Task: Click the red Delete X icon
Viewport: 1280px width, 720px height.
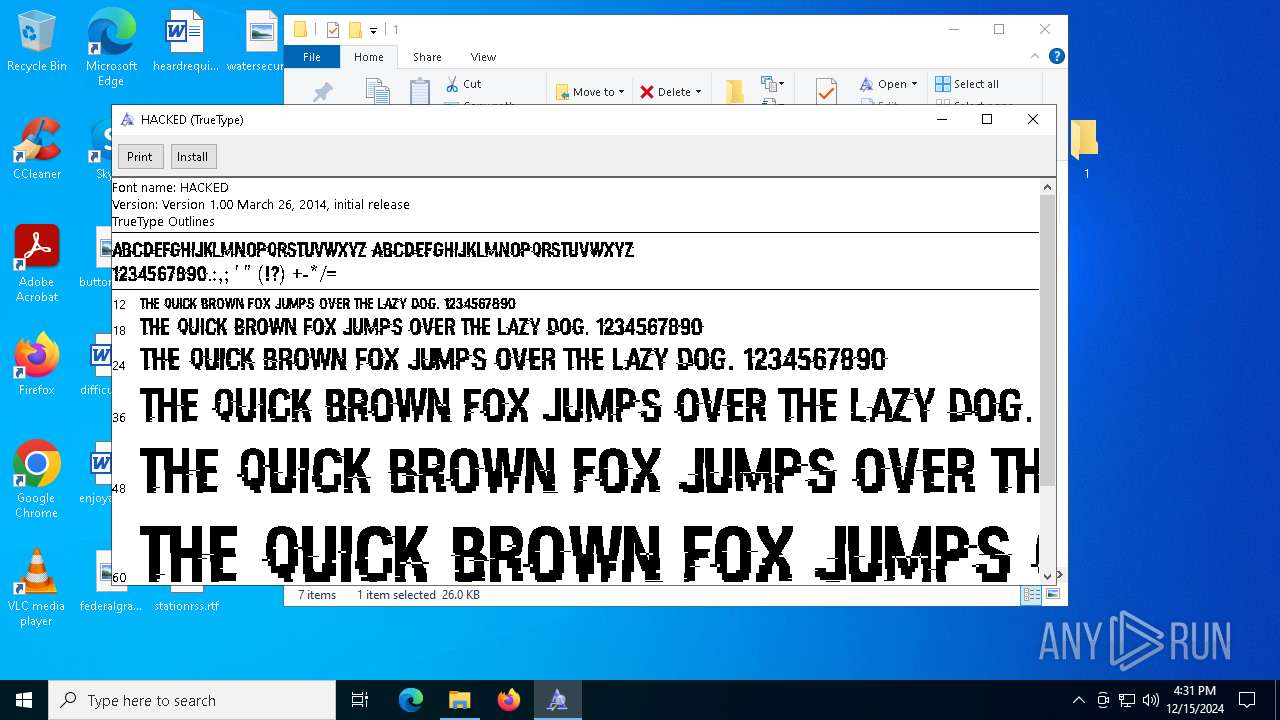Action: 647,92
